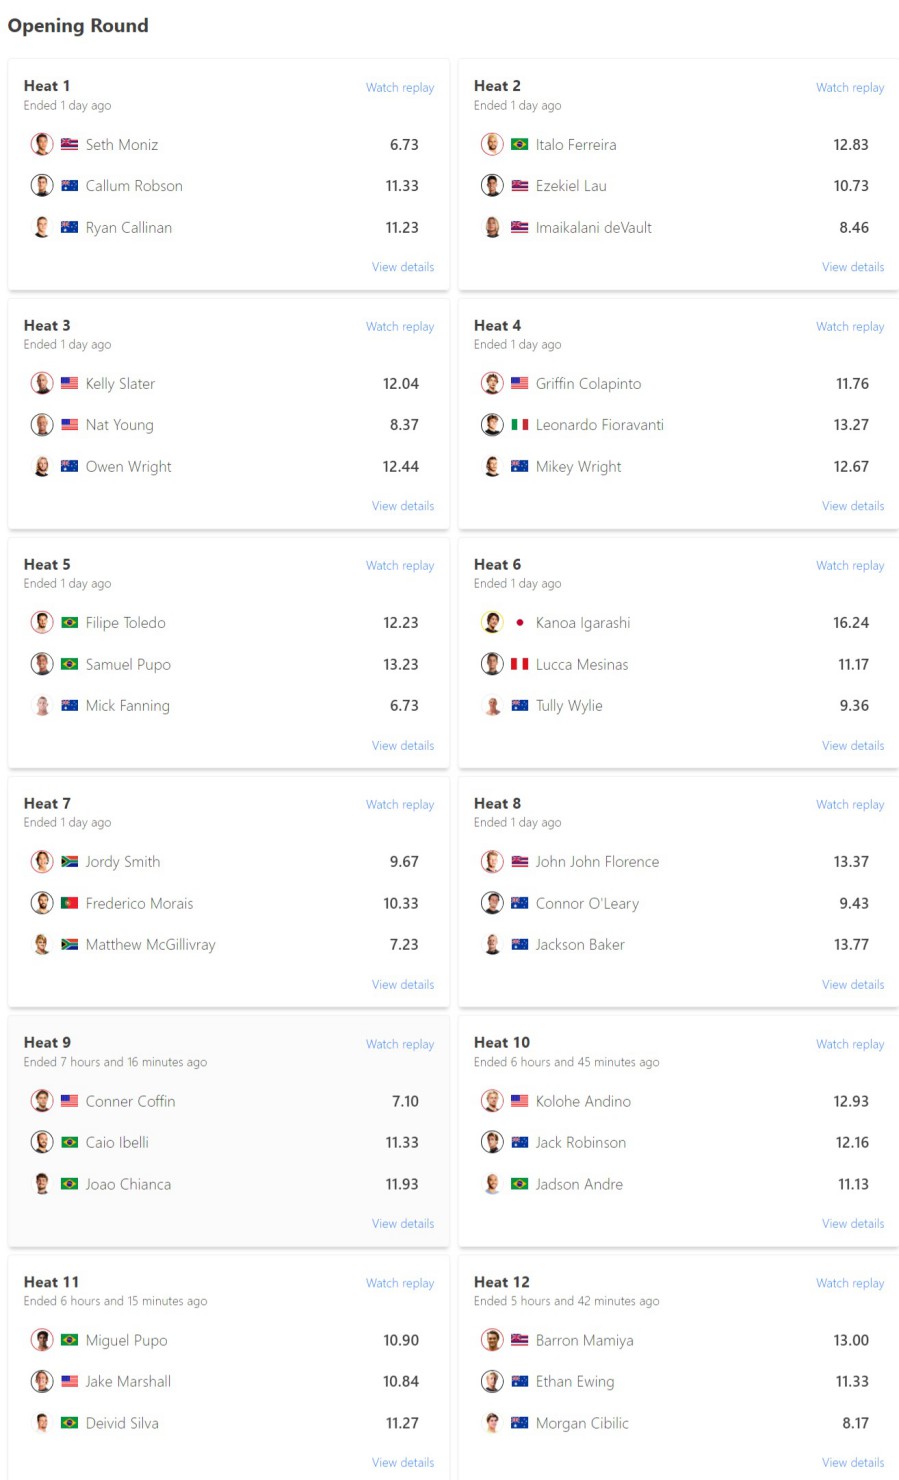Click the Portuguese flag beside Frederico Morais
The height and width of the screenshot is (1480, 899).
[x=70, y=903]
